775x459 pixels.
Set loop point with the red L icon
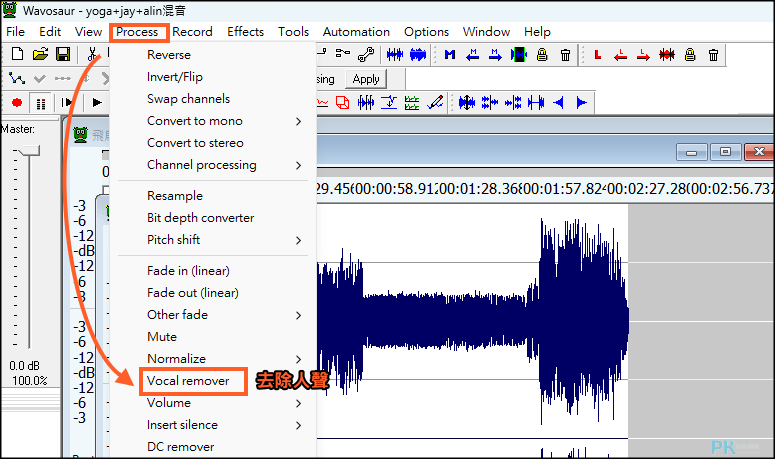coord(598,54)
